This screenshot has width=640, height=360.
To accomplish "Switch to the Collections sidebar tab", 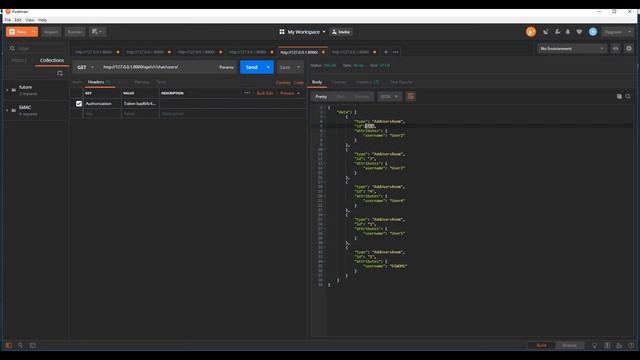I will click(x=52, y=60).
